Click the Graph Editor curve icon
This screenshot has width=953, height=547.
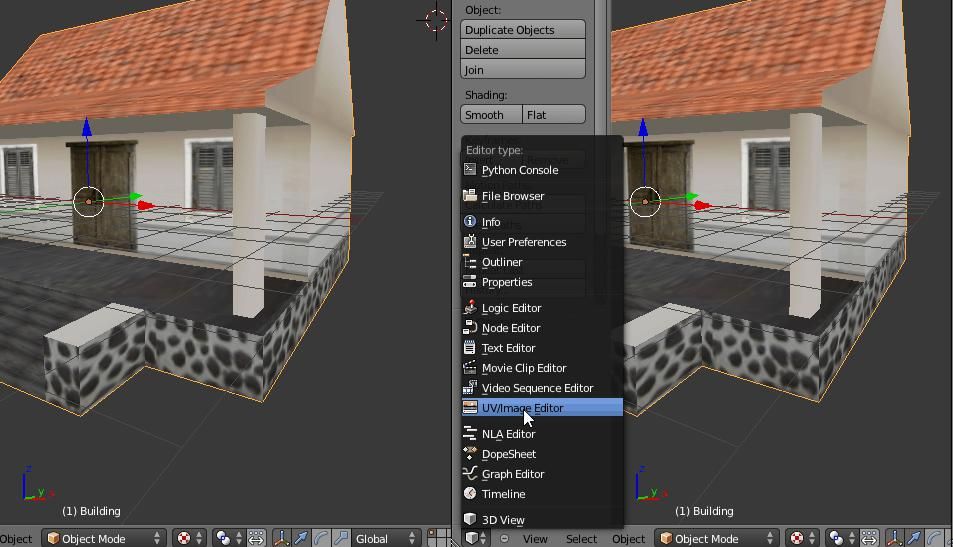pos(470,474)
